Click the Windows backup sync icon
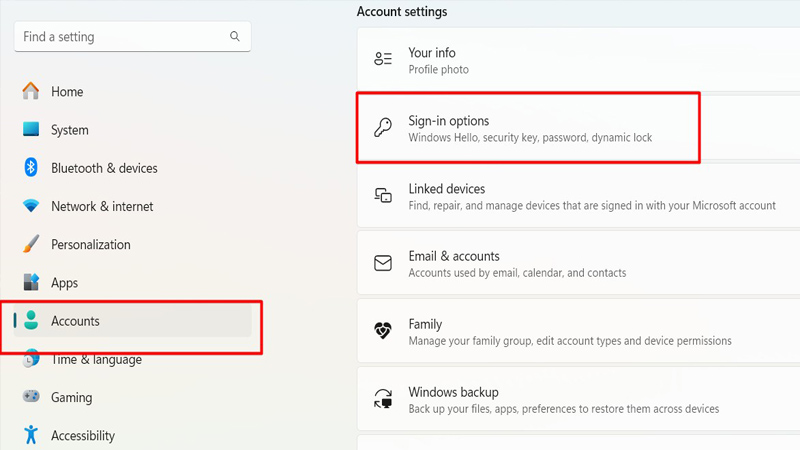The width and height of the screenshot is (800, 450). [383, 398]
